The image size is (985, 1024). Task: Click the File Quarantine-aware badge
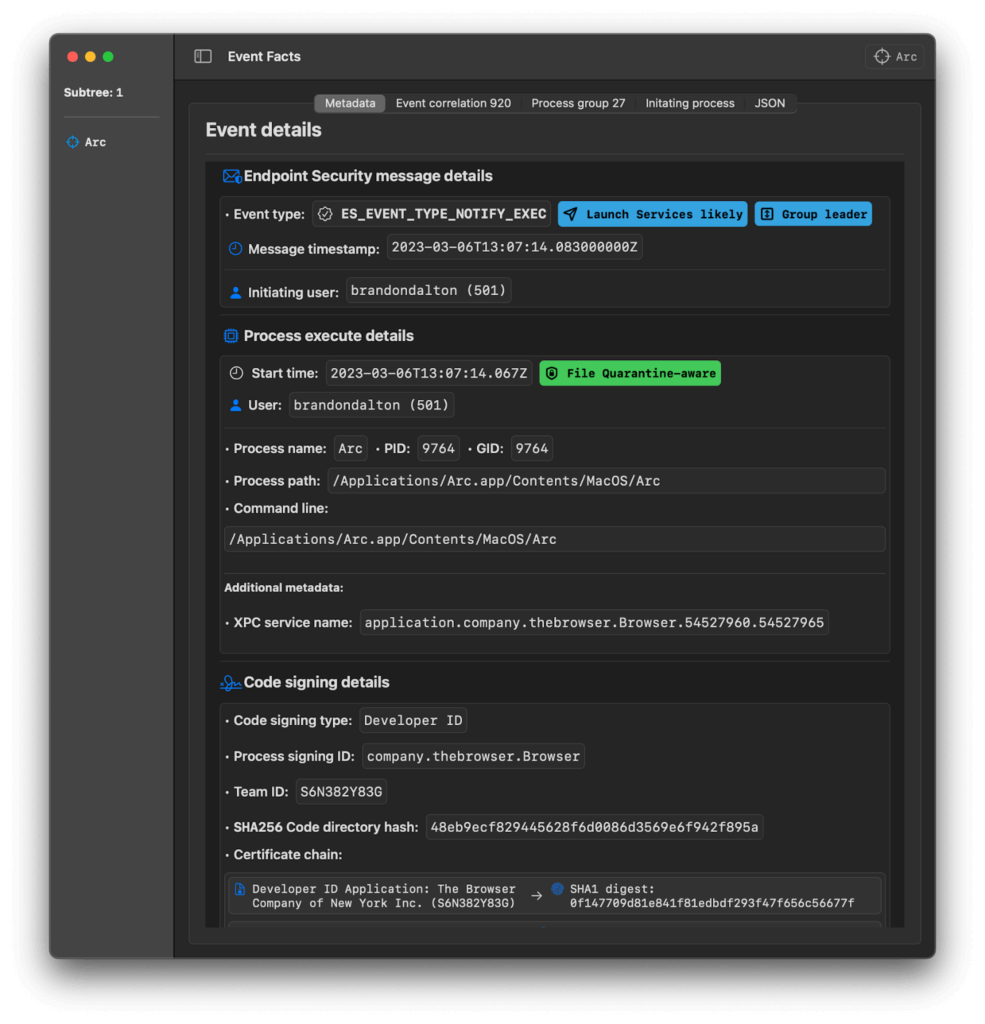[x=630, y=372]
